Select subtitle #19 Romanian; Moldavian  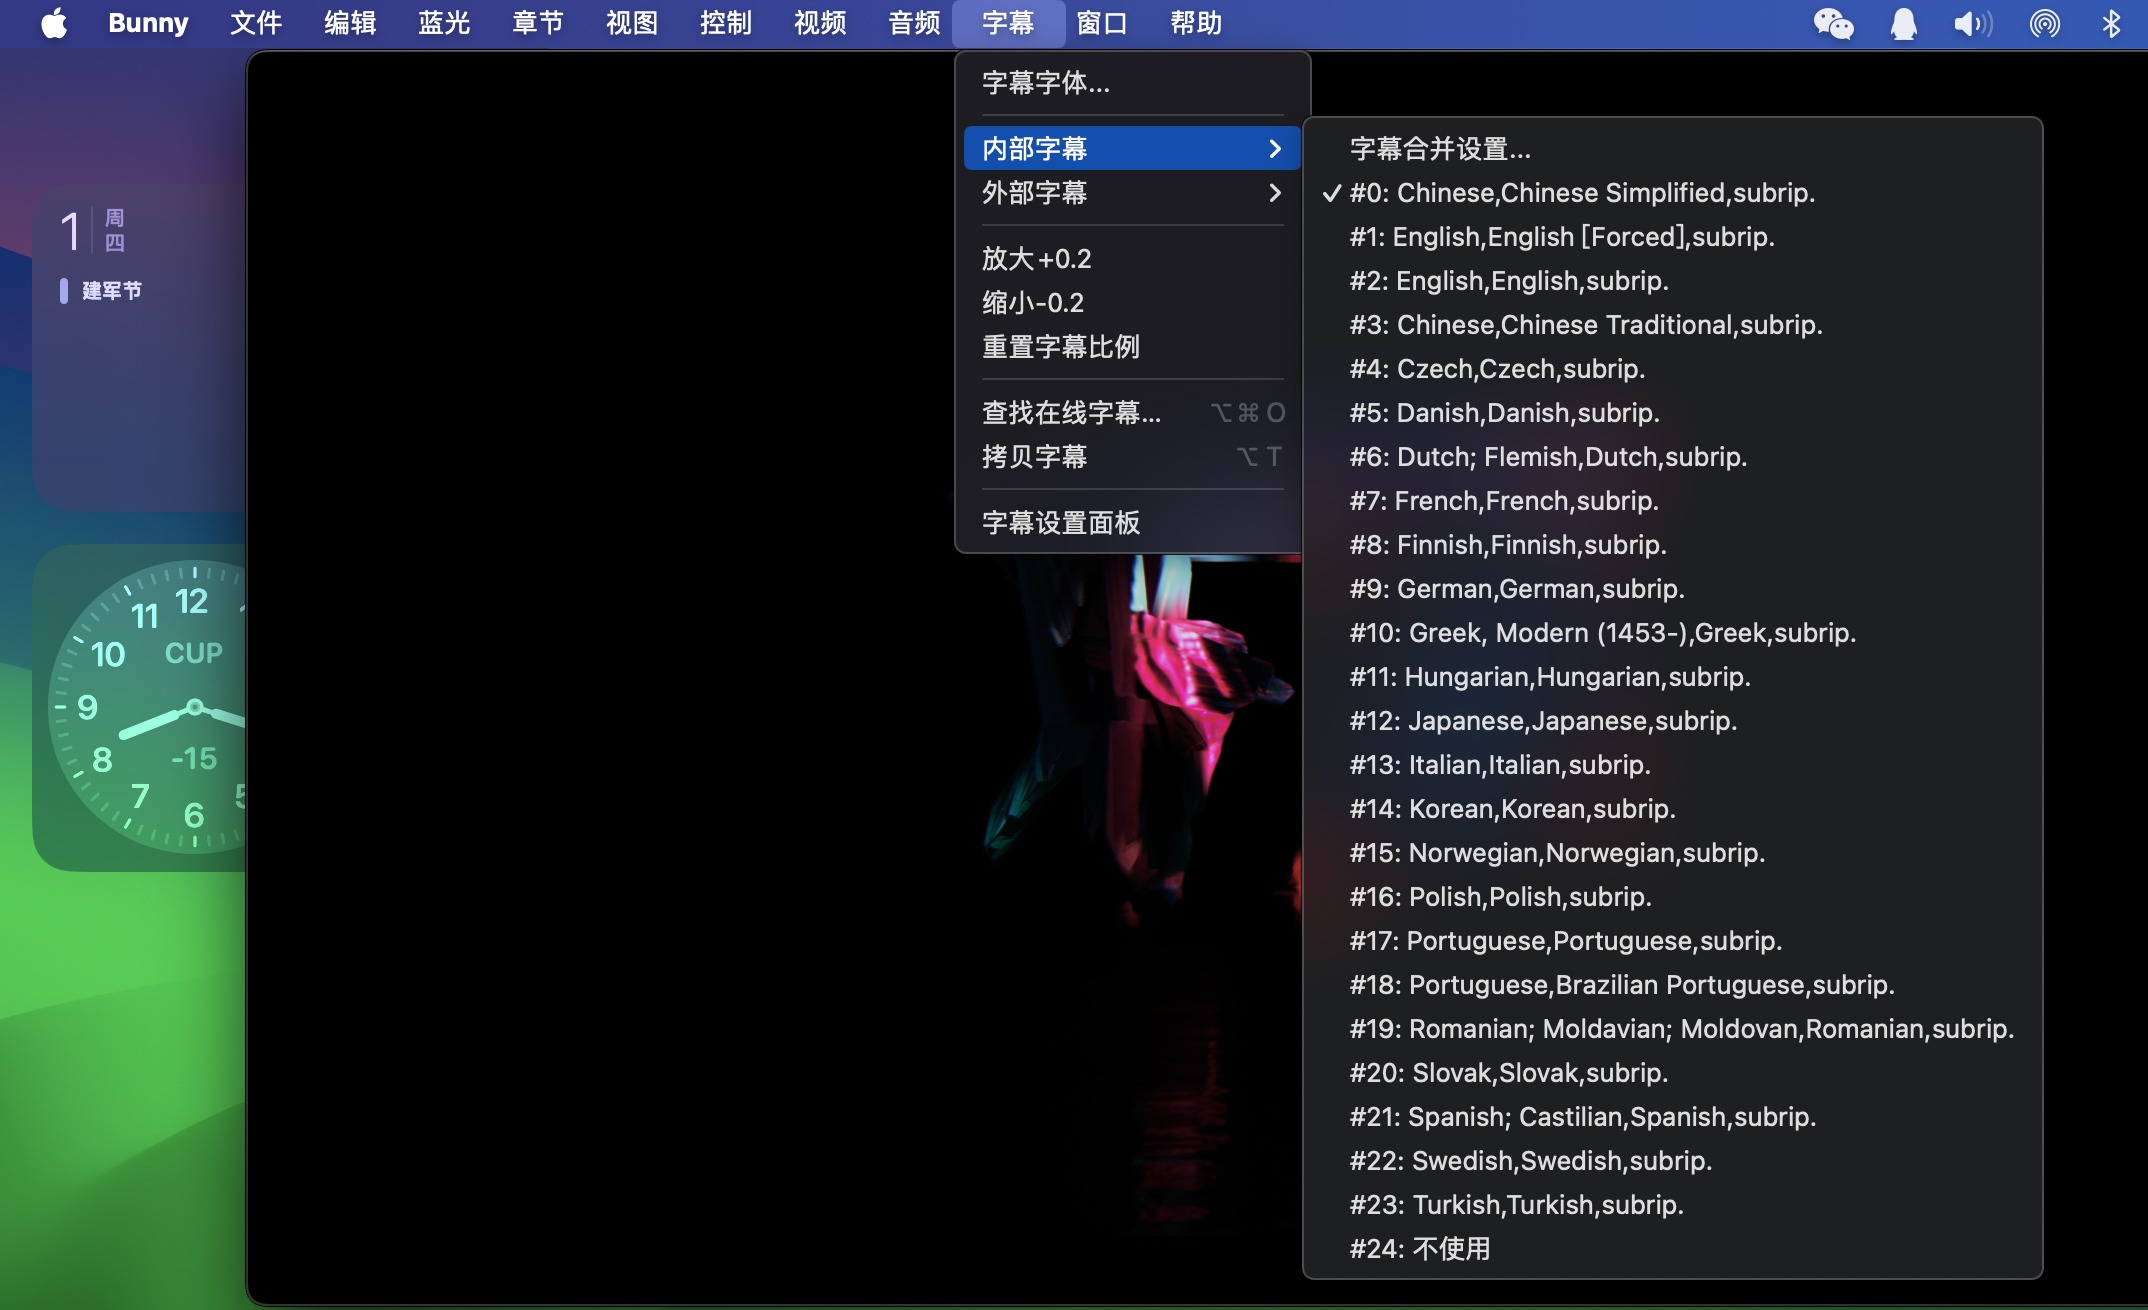1672,1028
